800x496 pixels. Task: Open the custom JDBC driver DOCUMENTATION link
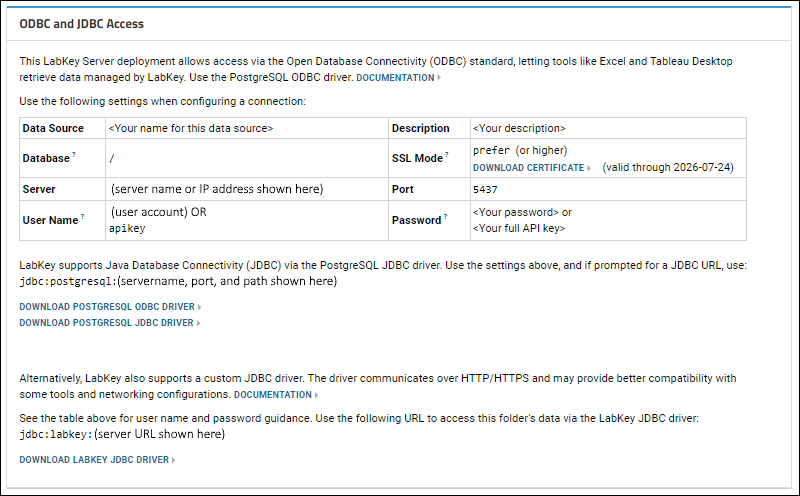(x=272, y=394)
